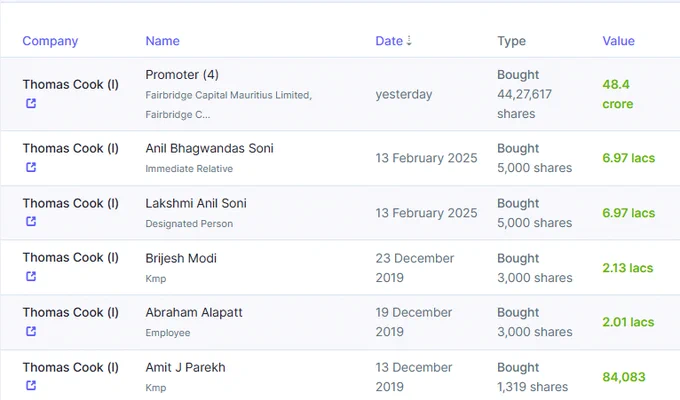Image resolution: width=680 pixels, height=400 pixels.
Task: Select the Lakshmi Anil Soni name
Action: pos(196,203)
